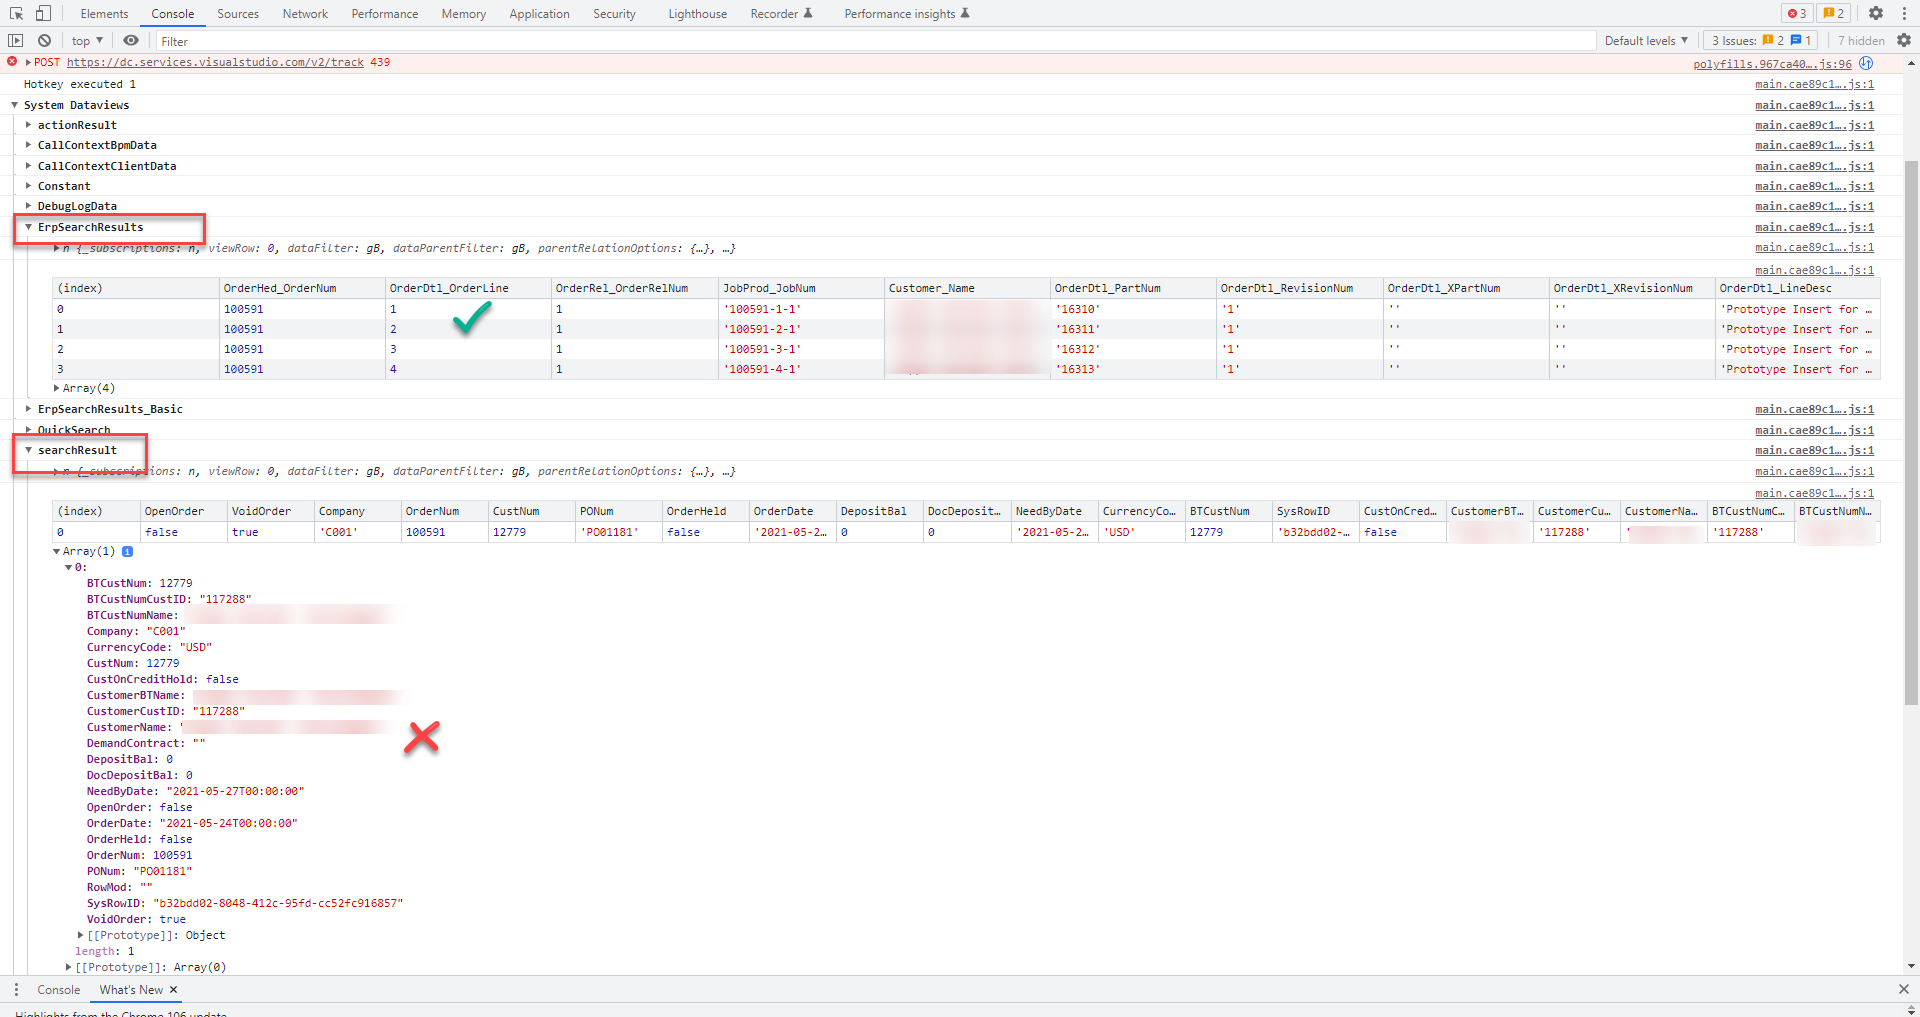The height and width of the screenshot is (1017, 1920).
Task: Activate the inspect element picker icon
Action: point(16,13)
